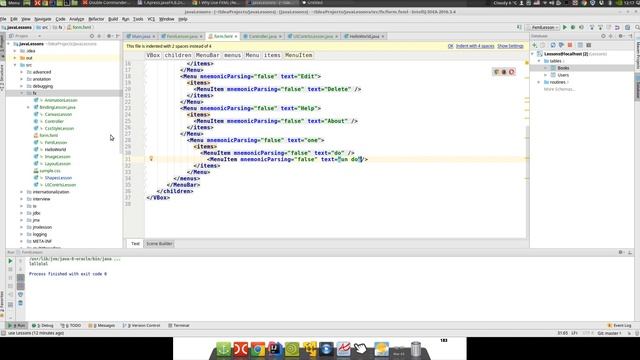Expand the Books table
Viewport: 640px width, 360px height.
pos(546,68)
